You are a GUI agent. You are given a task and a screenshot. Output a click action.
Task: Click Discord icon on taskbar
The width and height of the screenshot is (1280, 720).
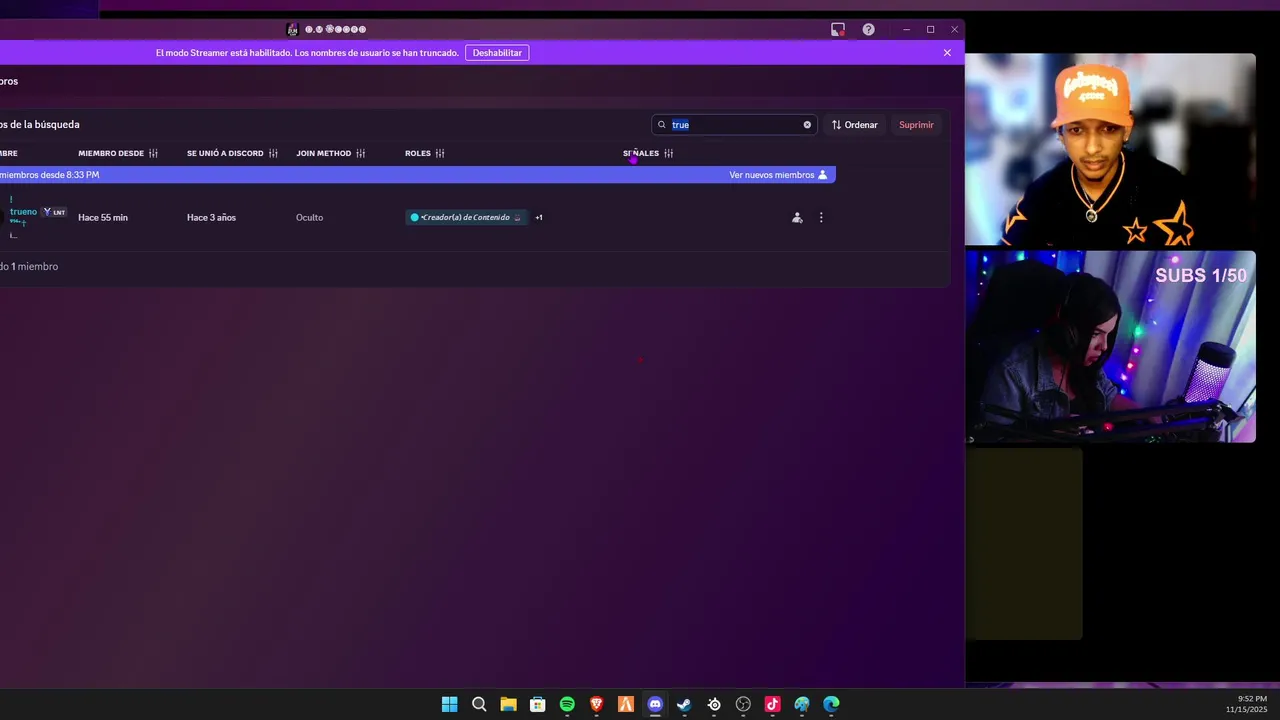[x=655, y=704]
